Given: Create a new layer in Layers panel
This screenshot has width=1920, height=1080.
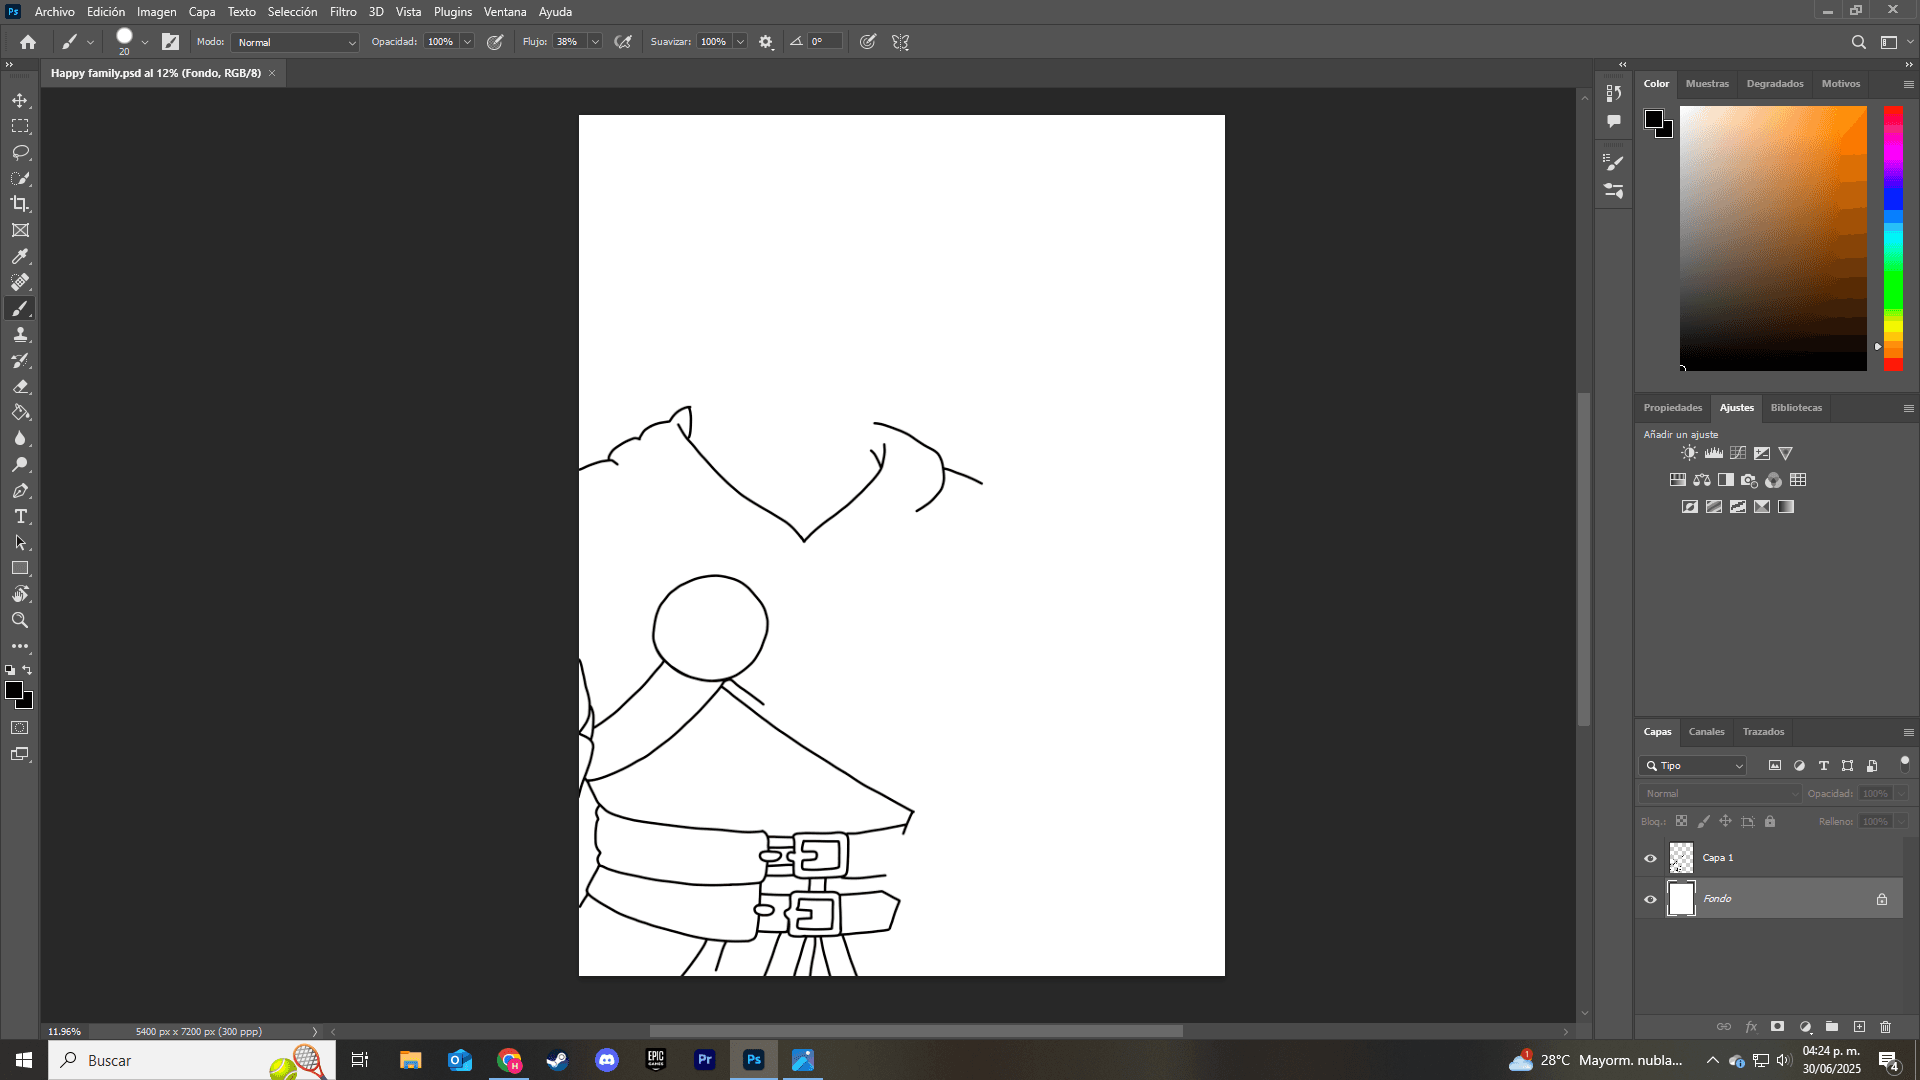Looking at the screenshot, I should tap(1860, 1026).
